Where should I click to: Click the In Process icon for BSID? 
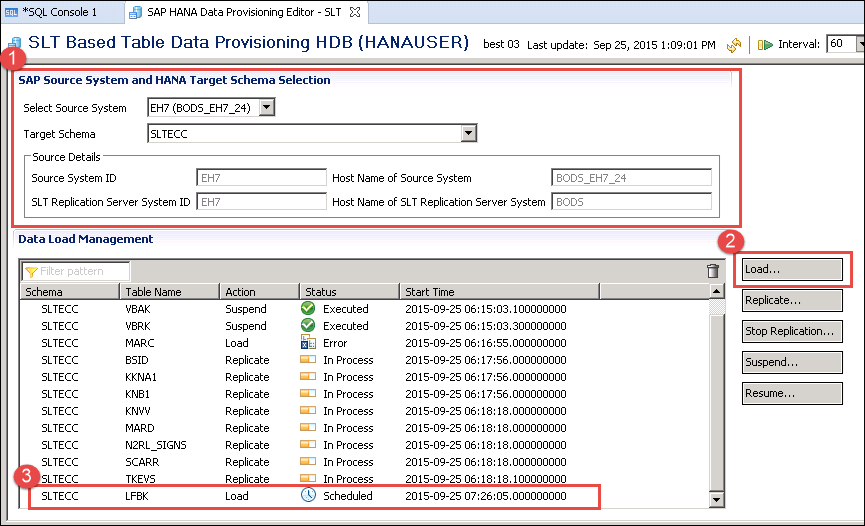(x=308, y=360)
